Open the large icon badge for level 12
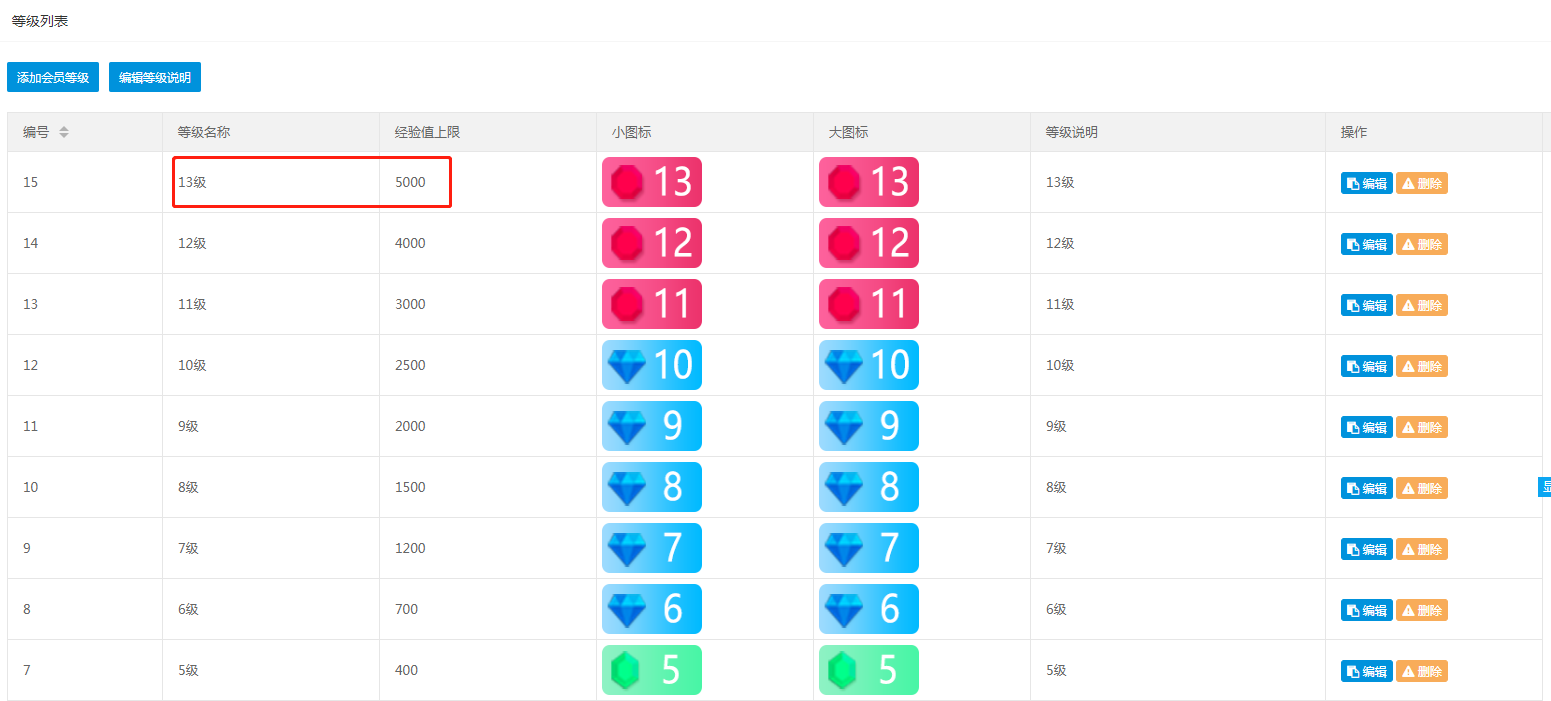Image resolution: width=1551 pixels, height=701 pixels. tap(869, 243)
